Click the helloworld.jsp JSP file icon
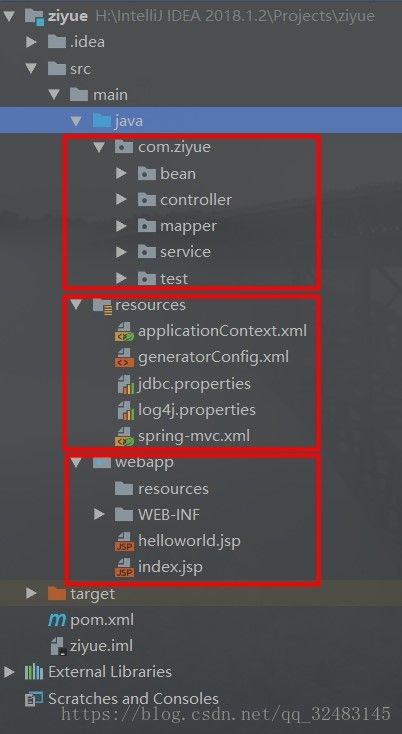This screenshot has height=734, width=402. point(124,541)
